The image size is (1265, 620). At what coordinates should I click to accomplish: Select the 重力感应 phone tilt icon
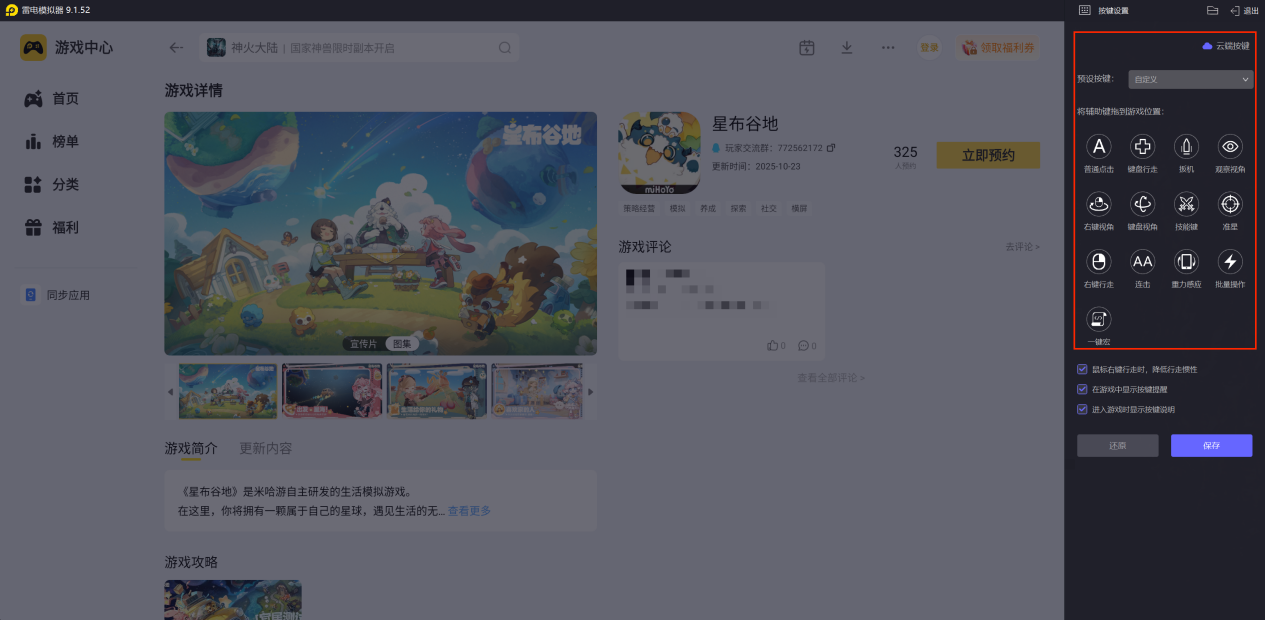(x=1186, y=262)
